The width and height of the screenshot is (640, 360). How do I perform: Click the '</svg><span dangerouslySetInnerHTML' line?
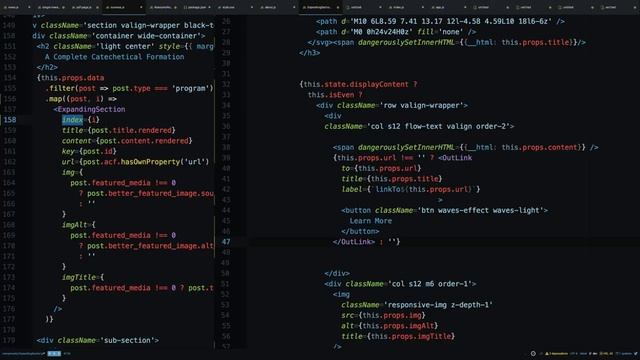tap(447, 42)
